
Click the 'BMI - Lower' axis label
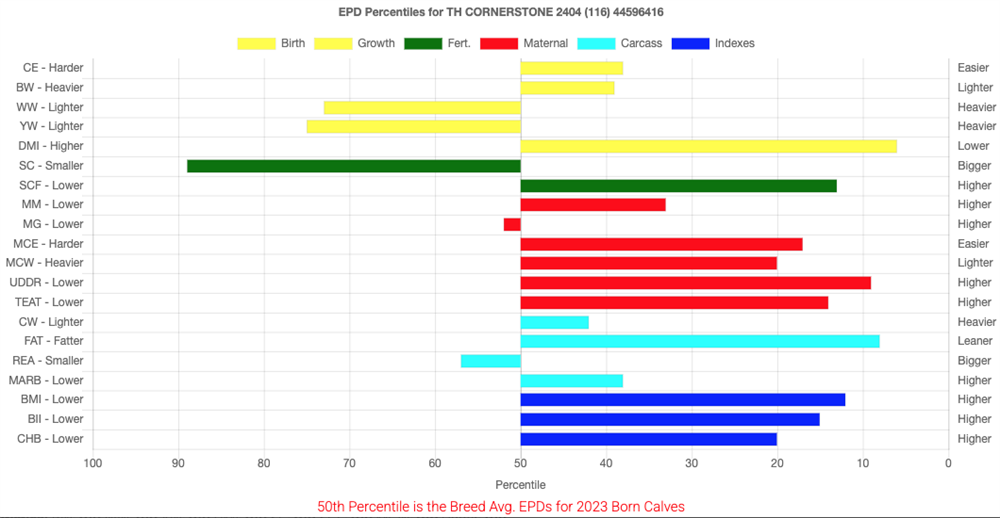pos(53,399)
